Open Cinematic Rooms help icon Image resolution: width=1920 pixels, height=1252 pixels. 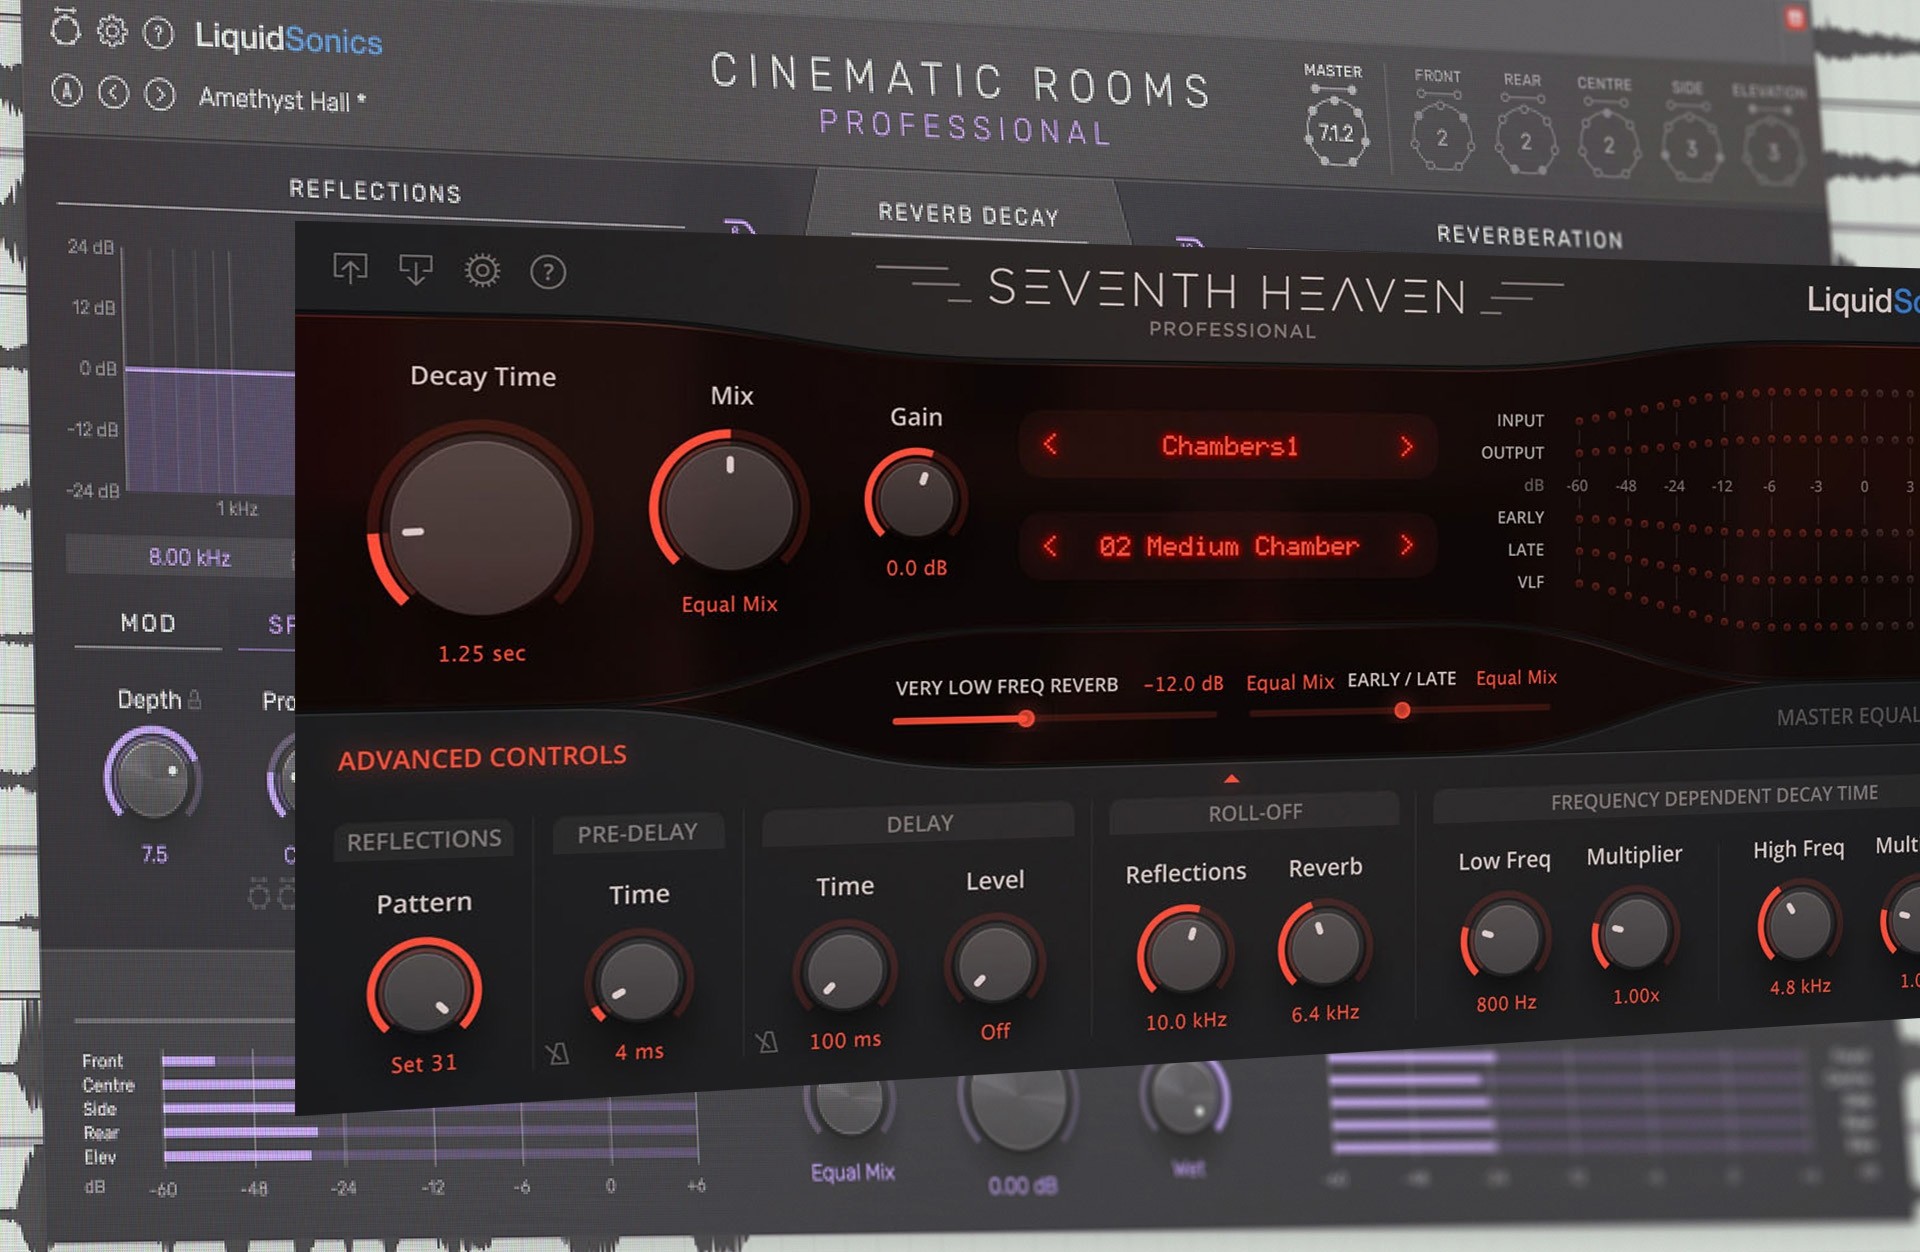[158, 34]
